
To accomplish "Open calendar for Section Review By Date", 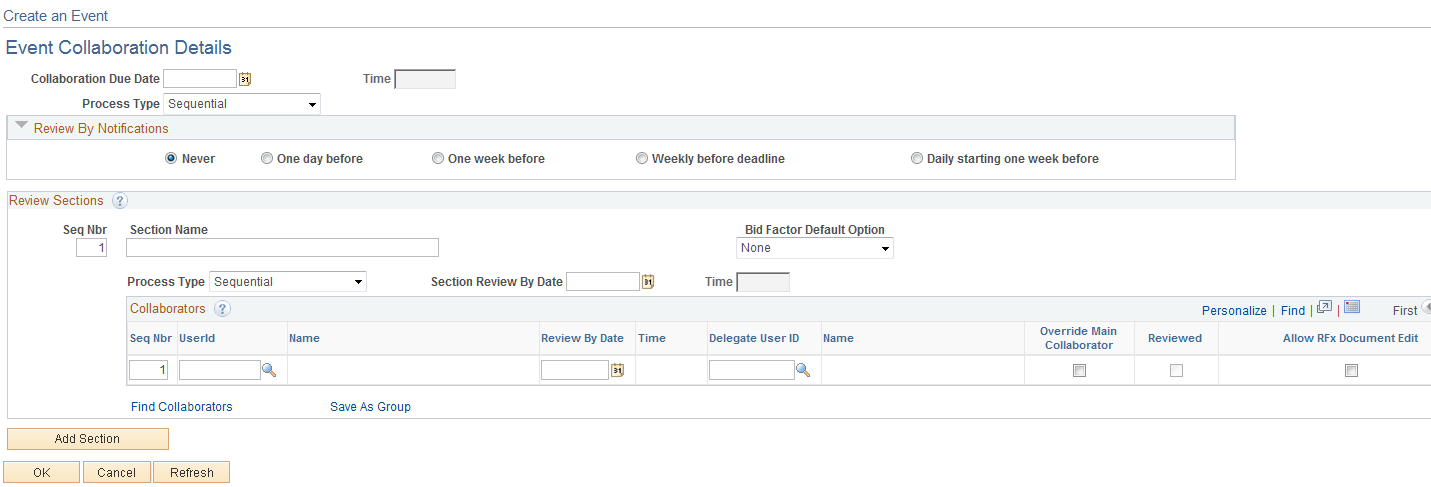I will (x=648, y=282).
